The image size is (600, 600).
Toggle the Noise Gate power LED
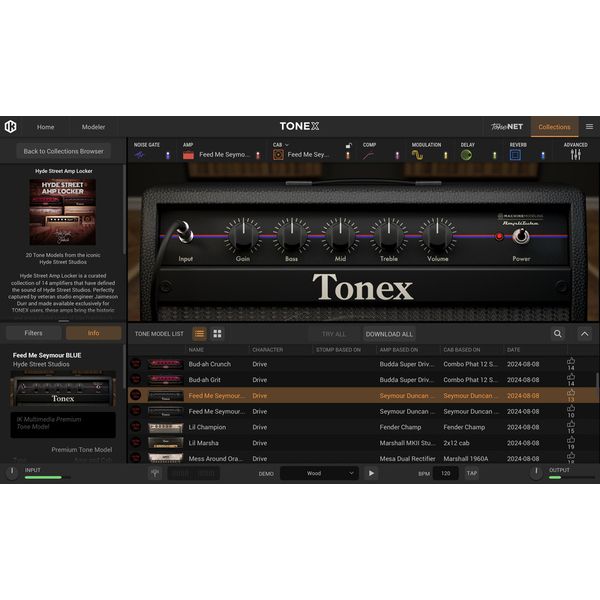(168, 155)
